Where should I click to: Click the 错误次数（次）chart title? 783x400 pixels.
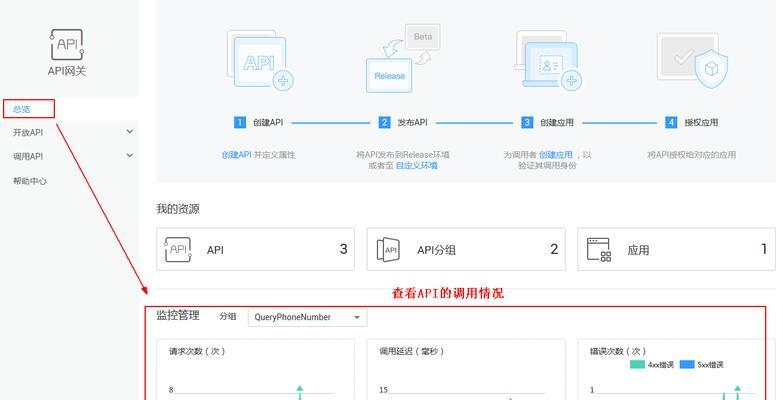618,352
